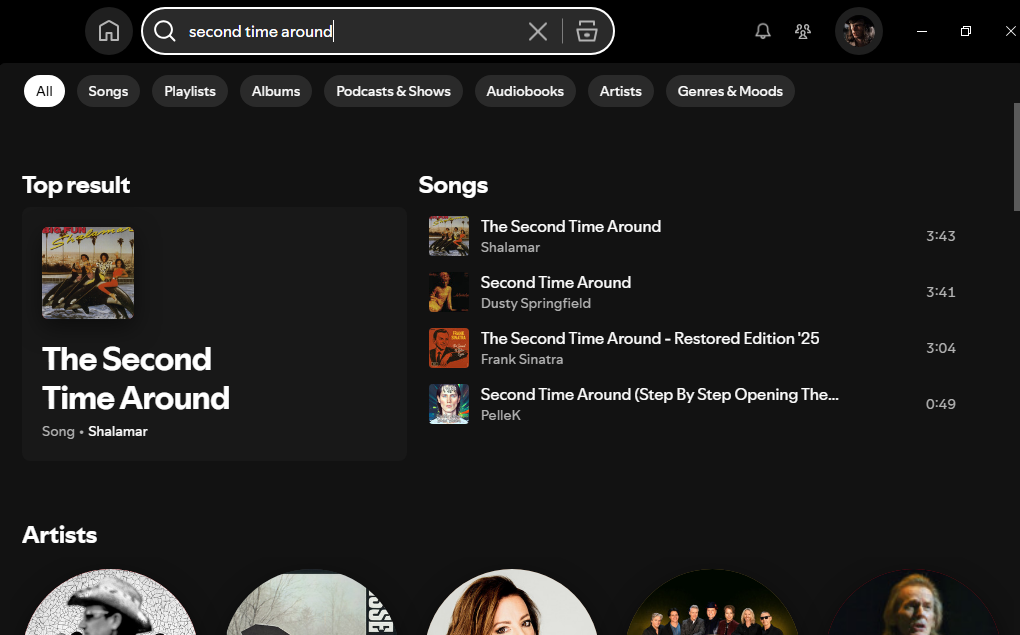Open the artist with cowboy hat photo
The height and width of the screenshot is (635, 1020).
tap(110, 602)
